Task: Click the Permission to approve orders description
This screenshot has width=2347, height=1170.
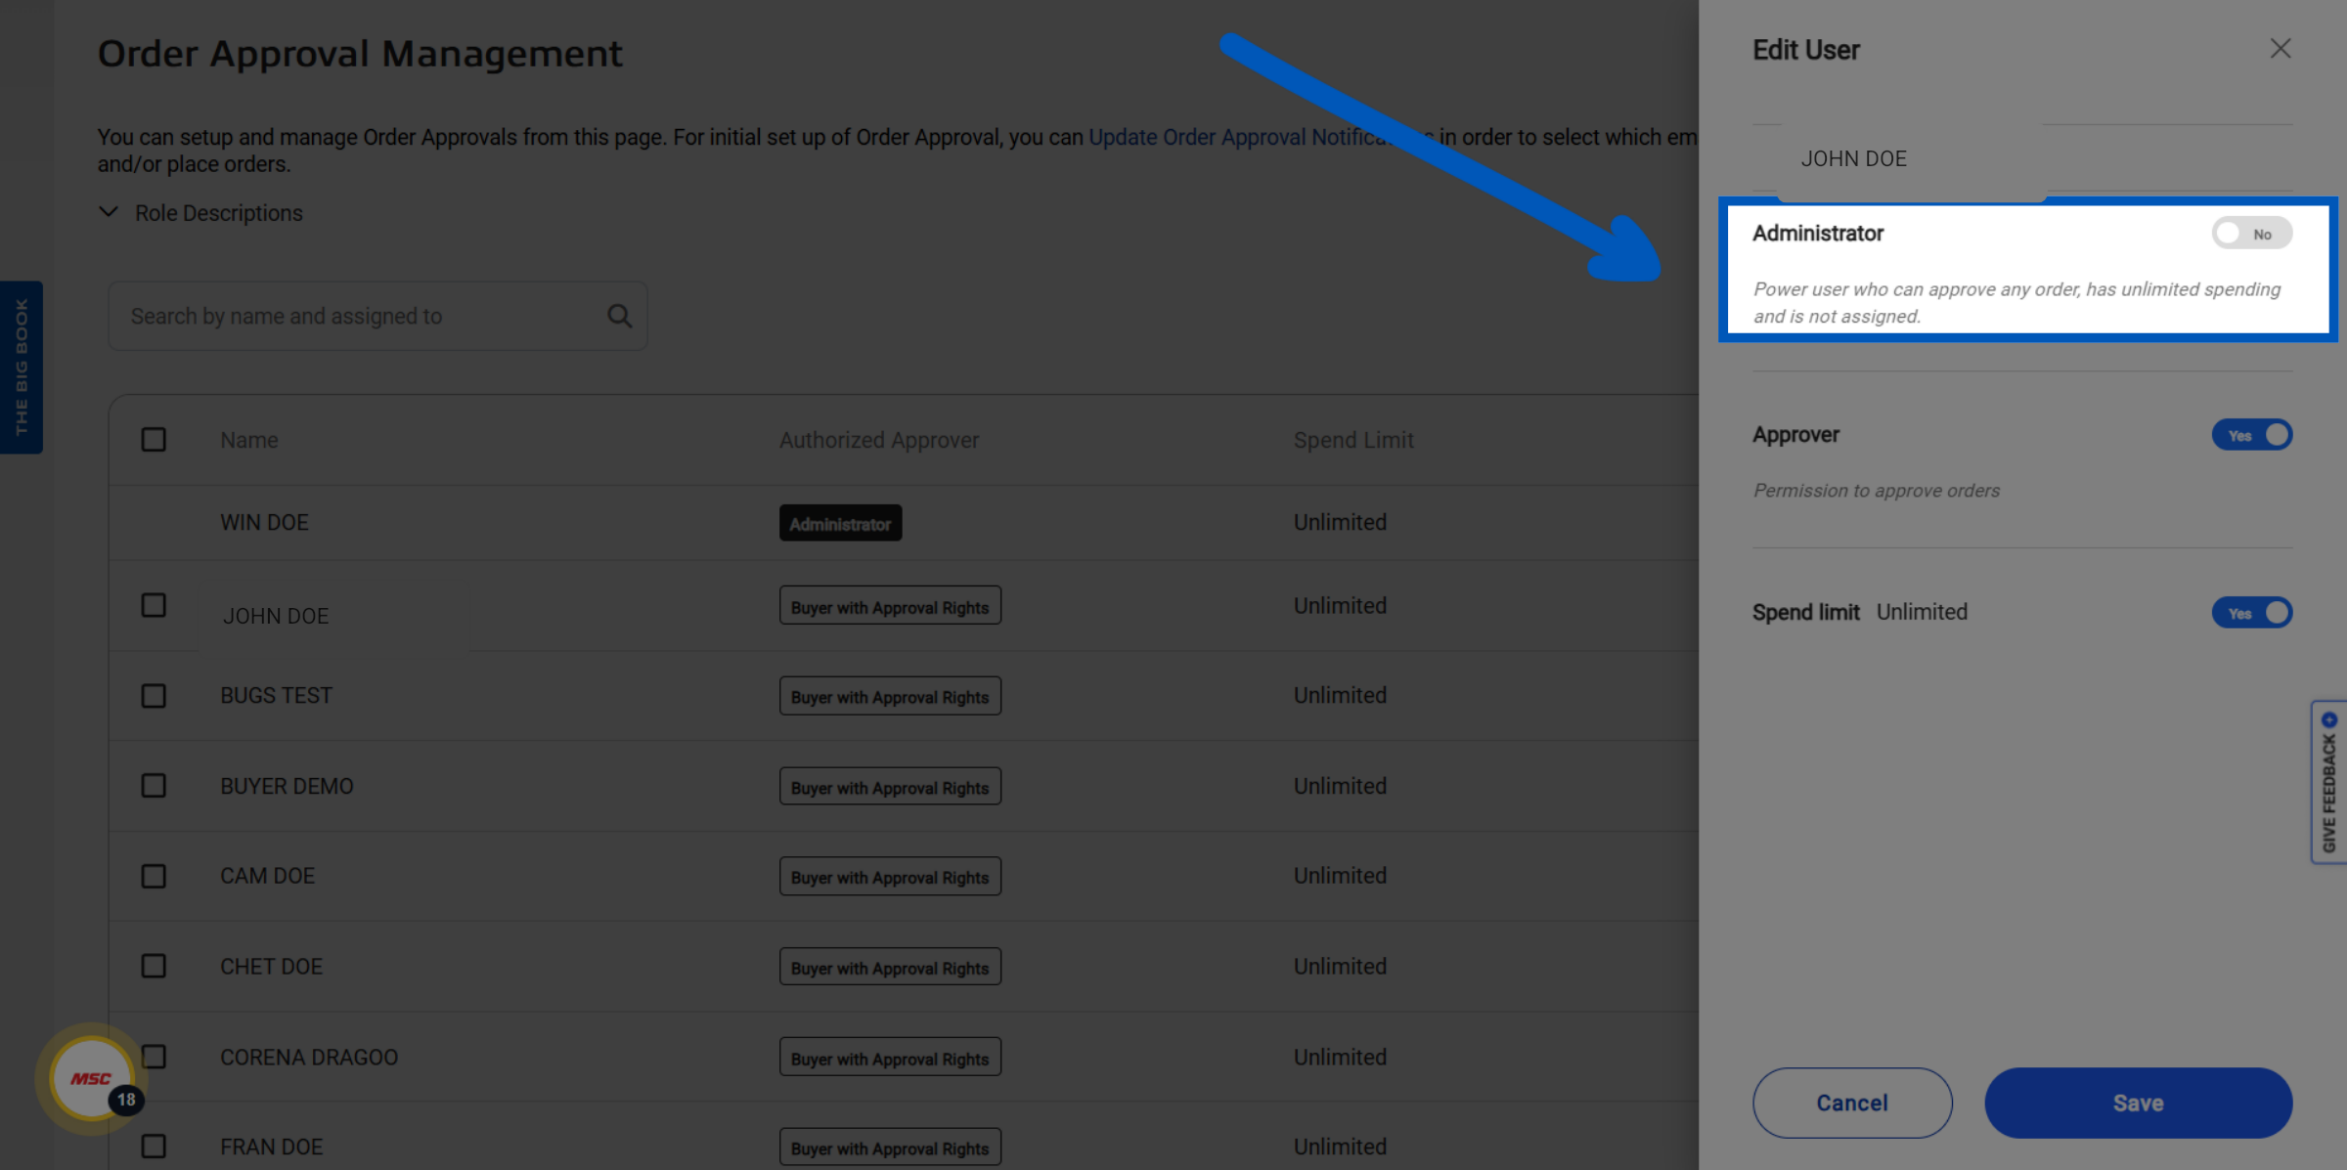Action: [1876, 490]
